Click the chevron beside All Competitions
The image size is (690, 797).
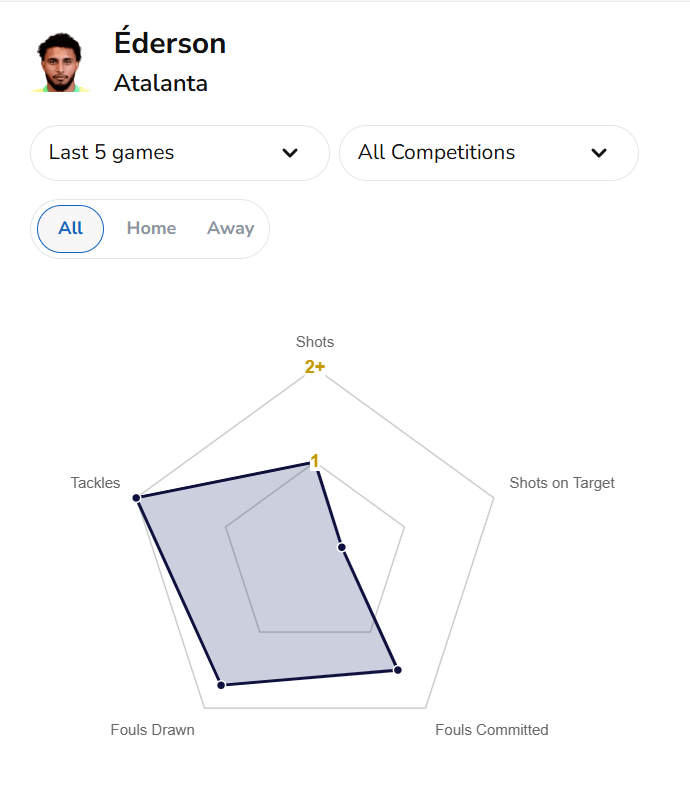pyautogui.click(x=599, y=153)
